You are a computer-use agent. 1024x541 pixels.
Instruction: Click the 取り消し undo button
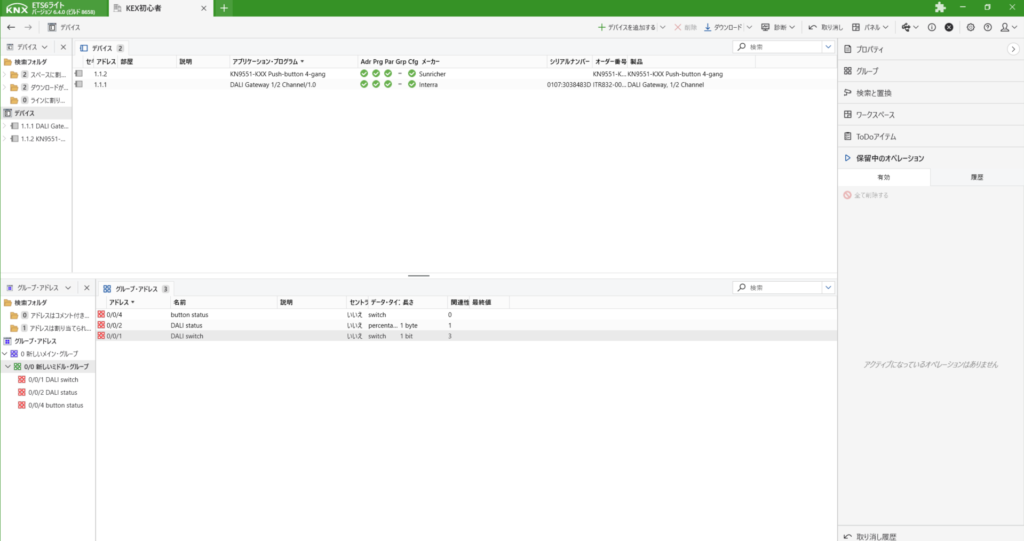pyautogui.click(x=825, y=27)
